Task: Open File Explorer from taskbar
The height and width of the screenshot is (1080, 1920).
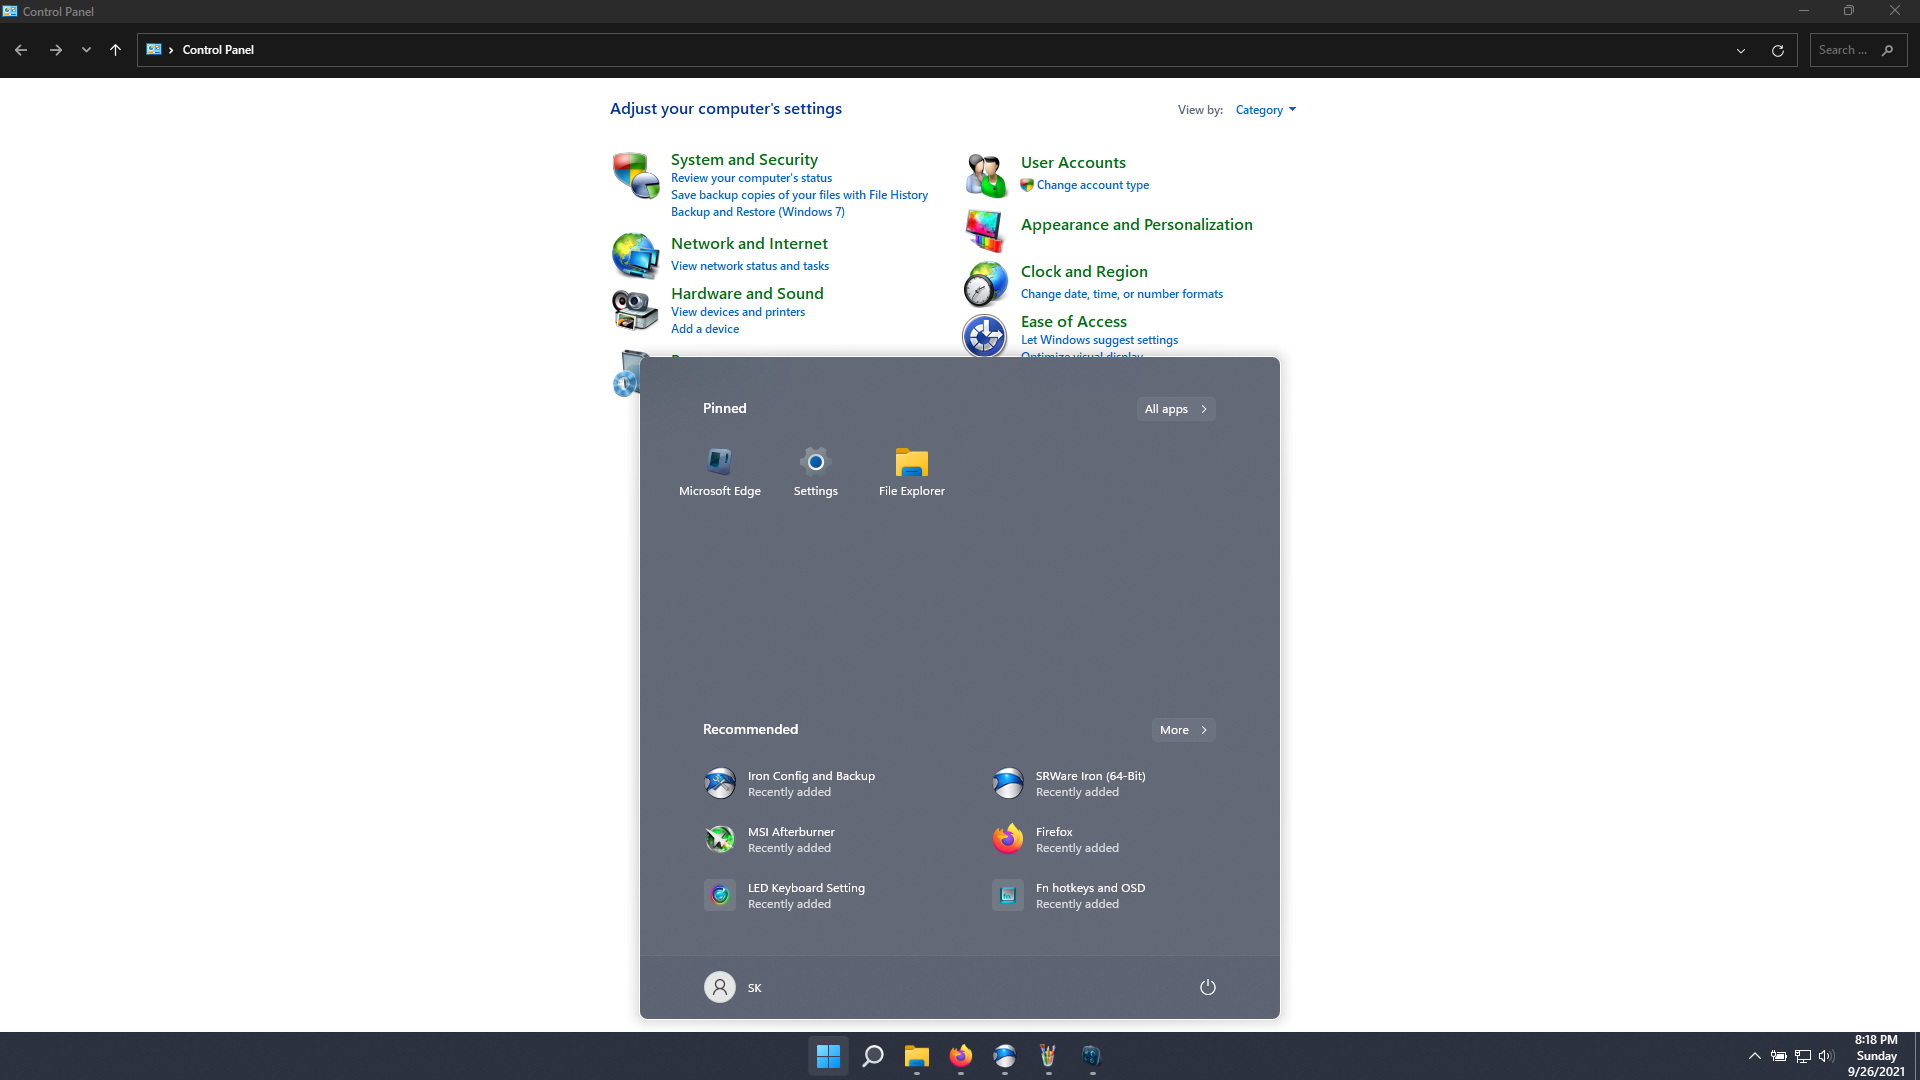Action: (917, 1056)
